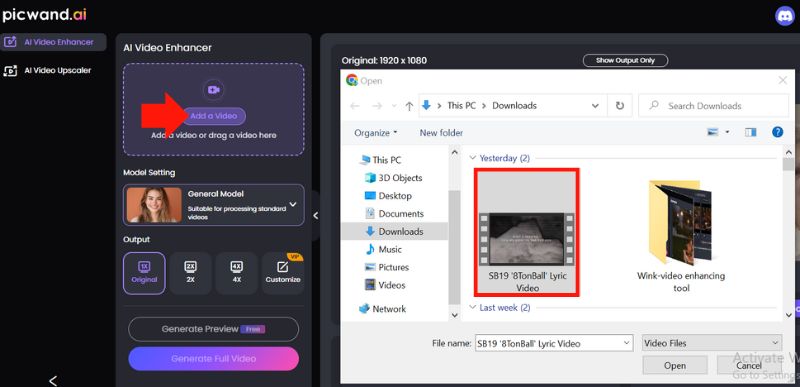
Task: Select AI Video Enhancer in sidebar
Action: [x=53, y=42]
